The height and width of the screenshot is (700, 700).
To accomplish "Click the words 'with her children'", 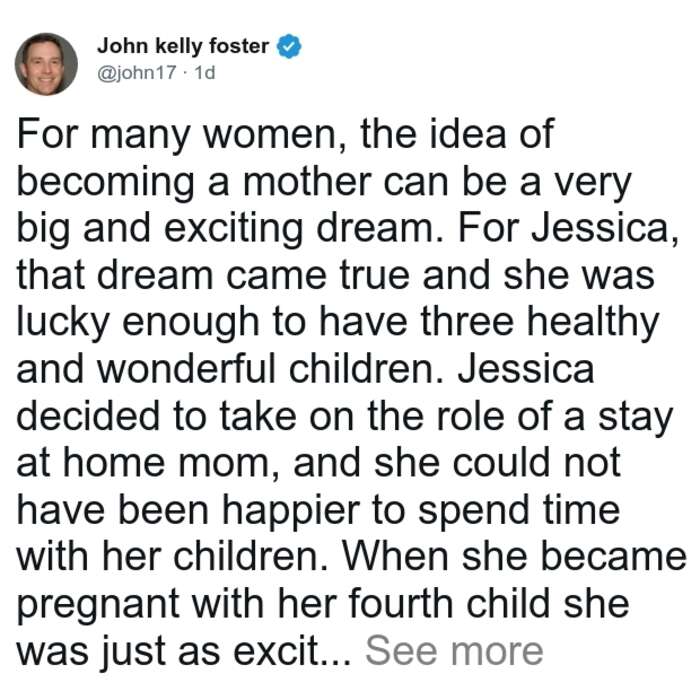I will pos(172,557).
